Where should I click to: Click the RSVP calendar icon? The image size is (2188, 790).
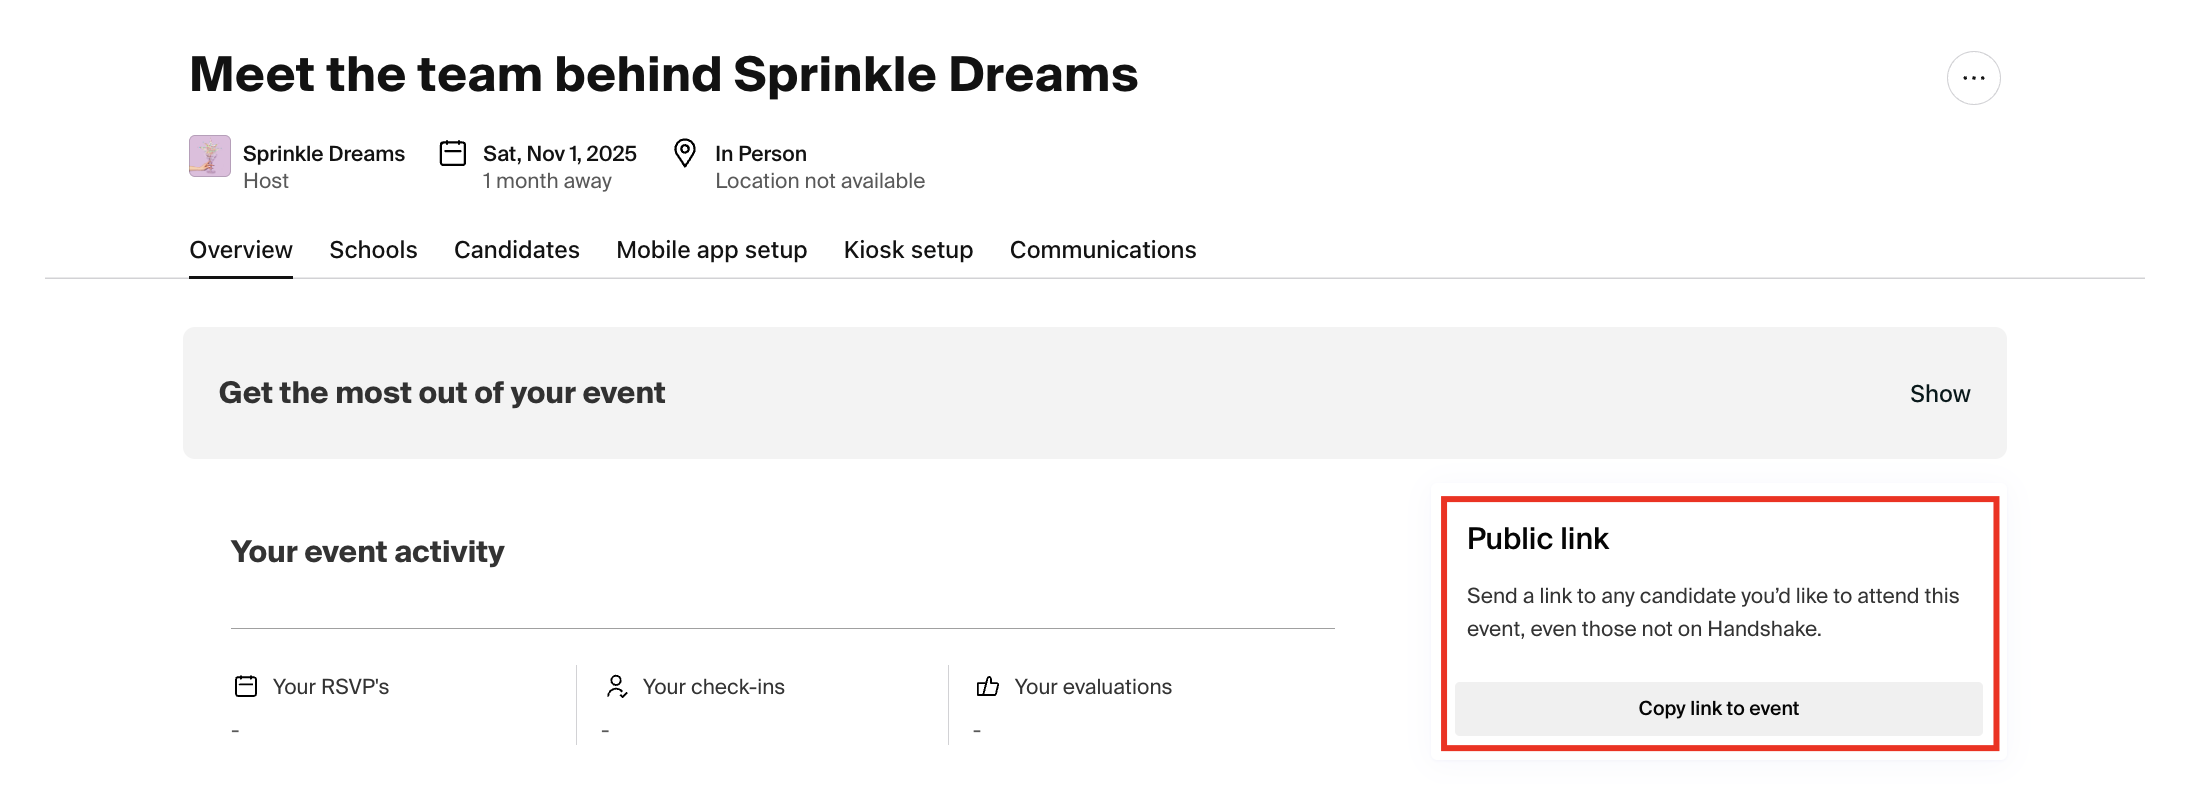(246, 686)
